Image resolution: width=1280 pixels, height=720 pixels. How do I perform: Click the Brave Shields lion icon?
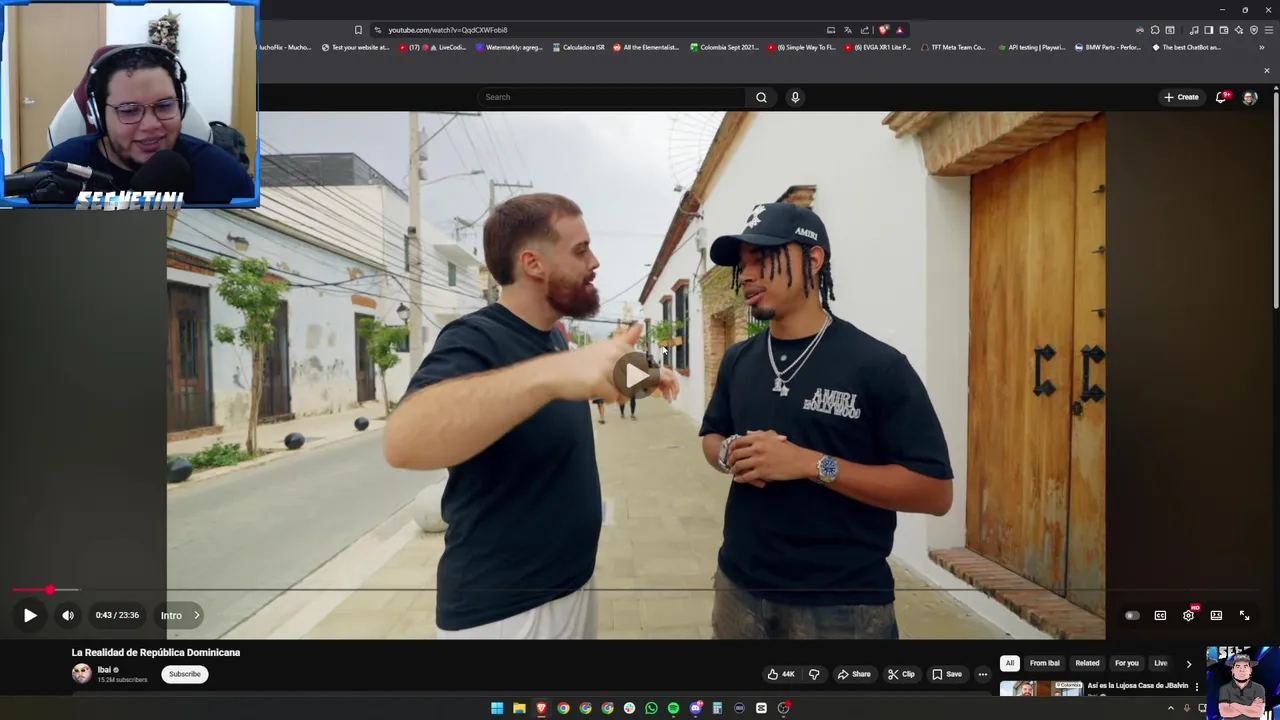coord(883,30)
